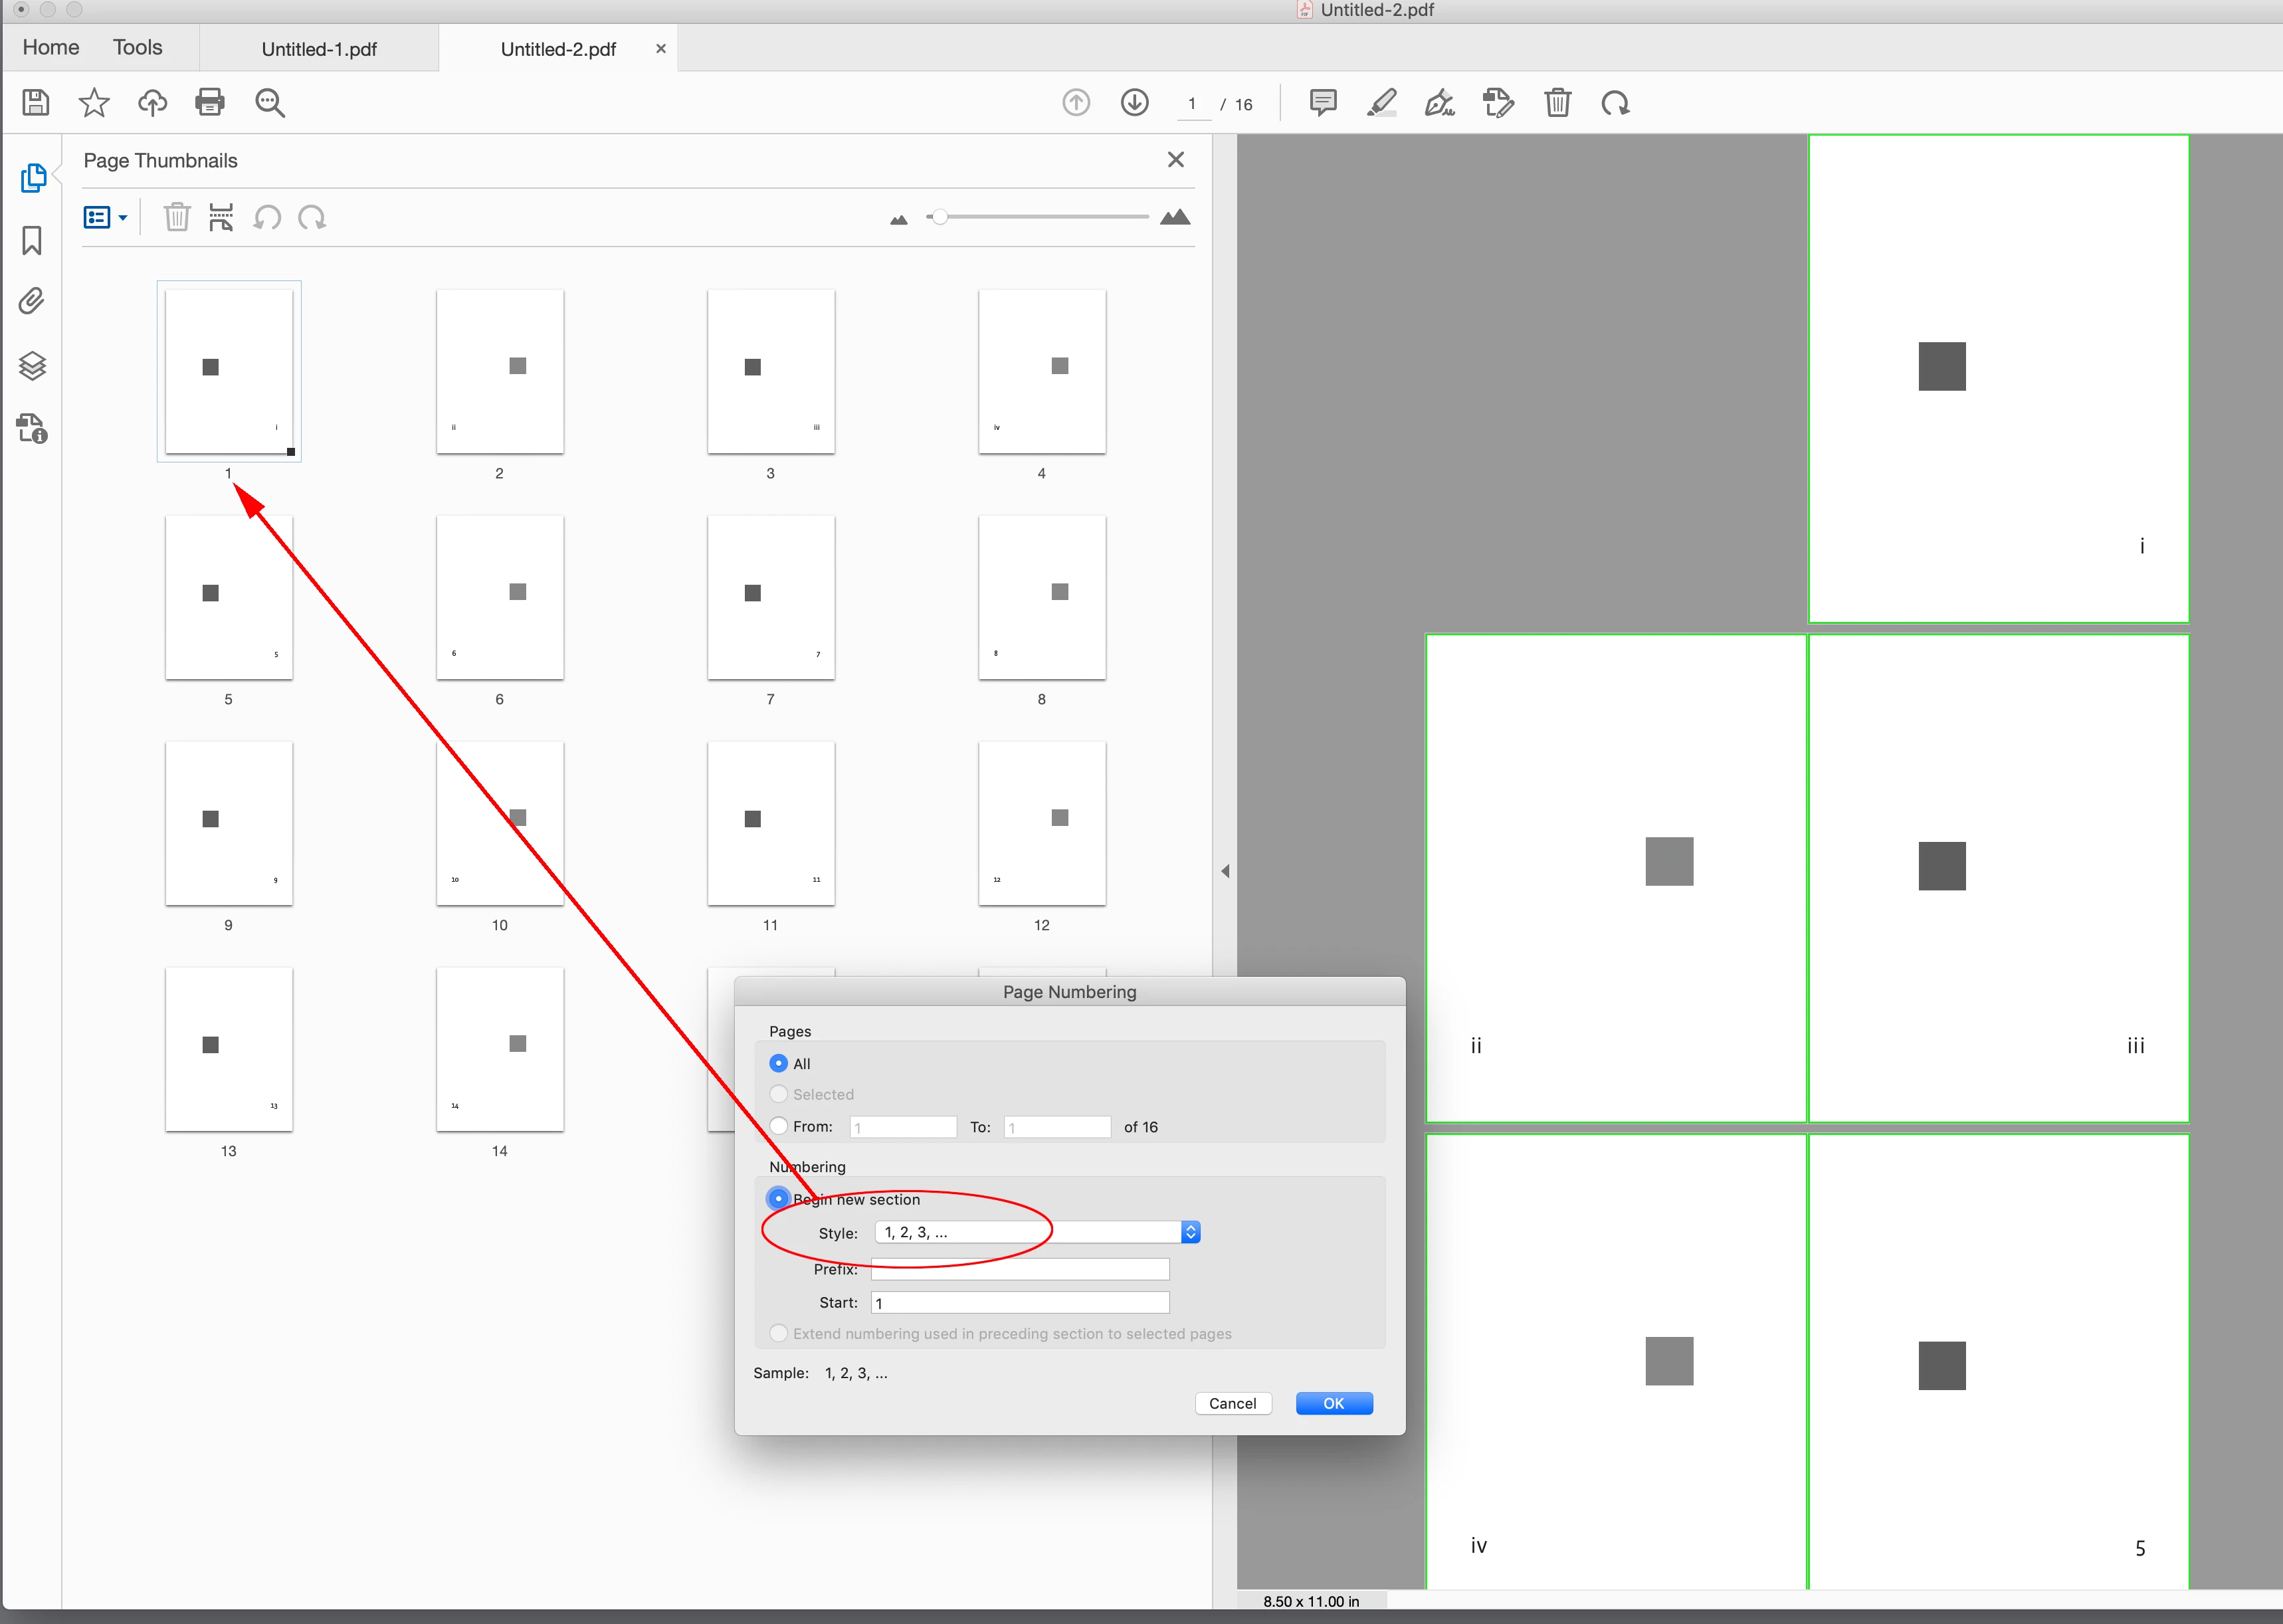The image size is (2283, 1624).
Task: Open the Layers panel icon
Action: (x=32, y=365)
